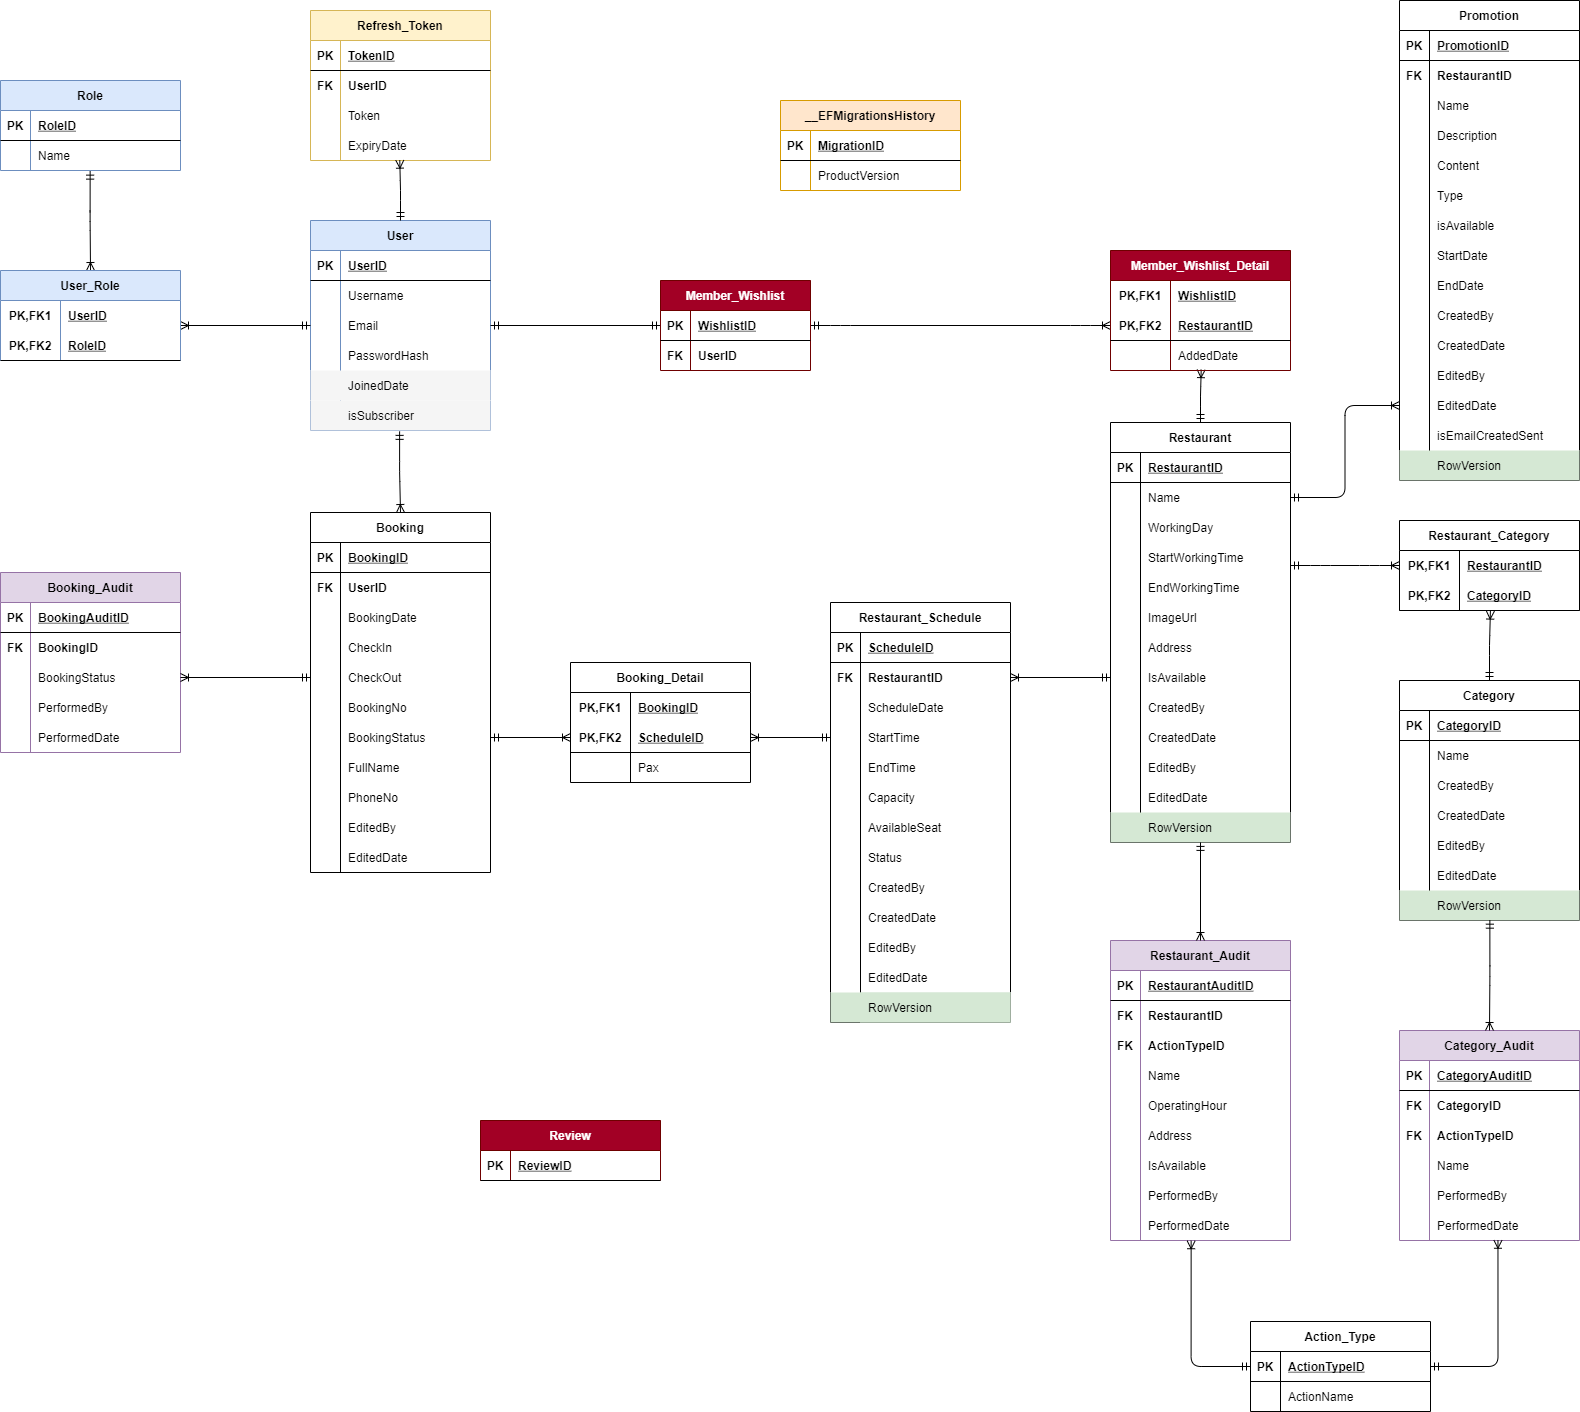Select the __EFMigrationsHistory table header

point(870,116)
